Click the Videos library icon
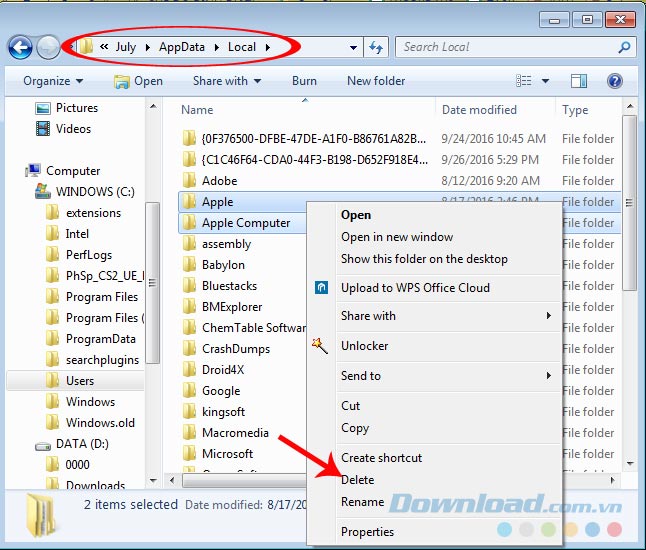Screen dimensions: 646x550 click(43, 129)
